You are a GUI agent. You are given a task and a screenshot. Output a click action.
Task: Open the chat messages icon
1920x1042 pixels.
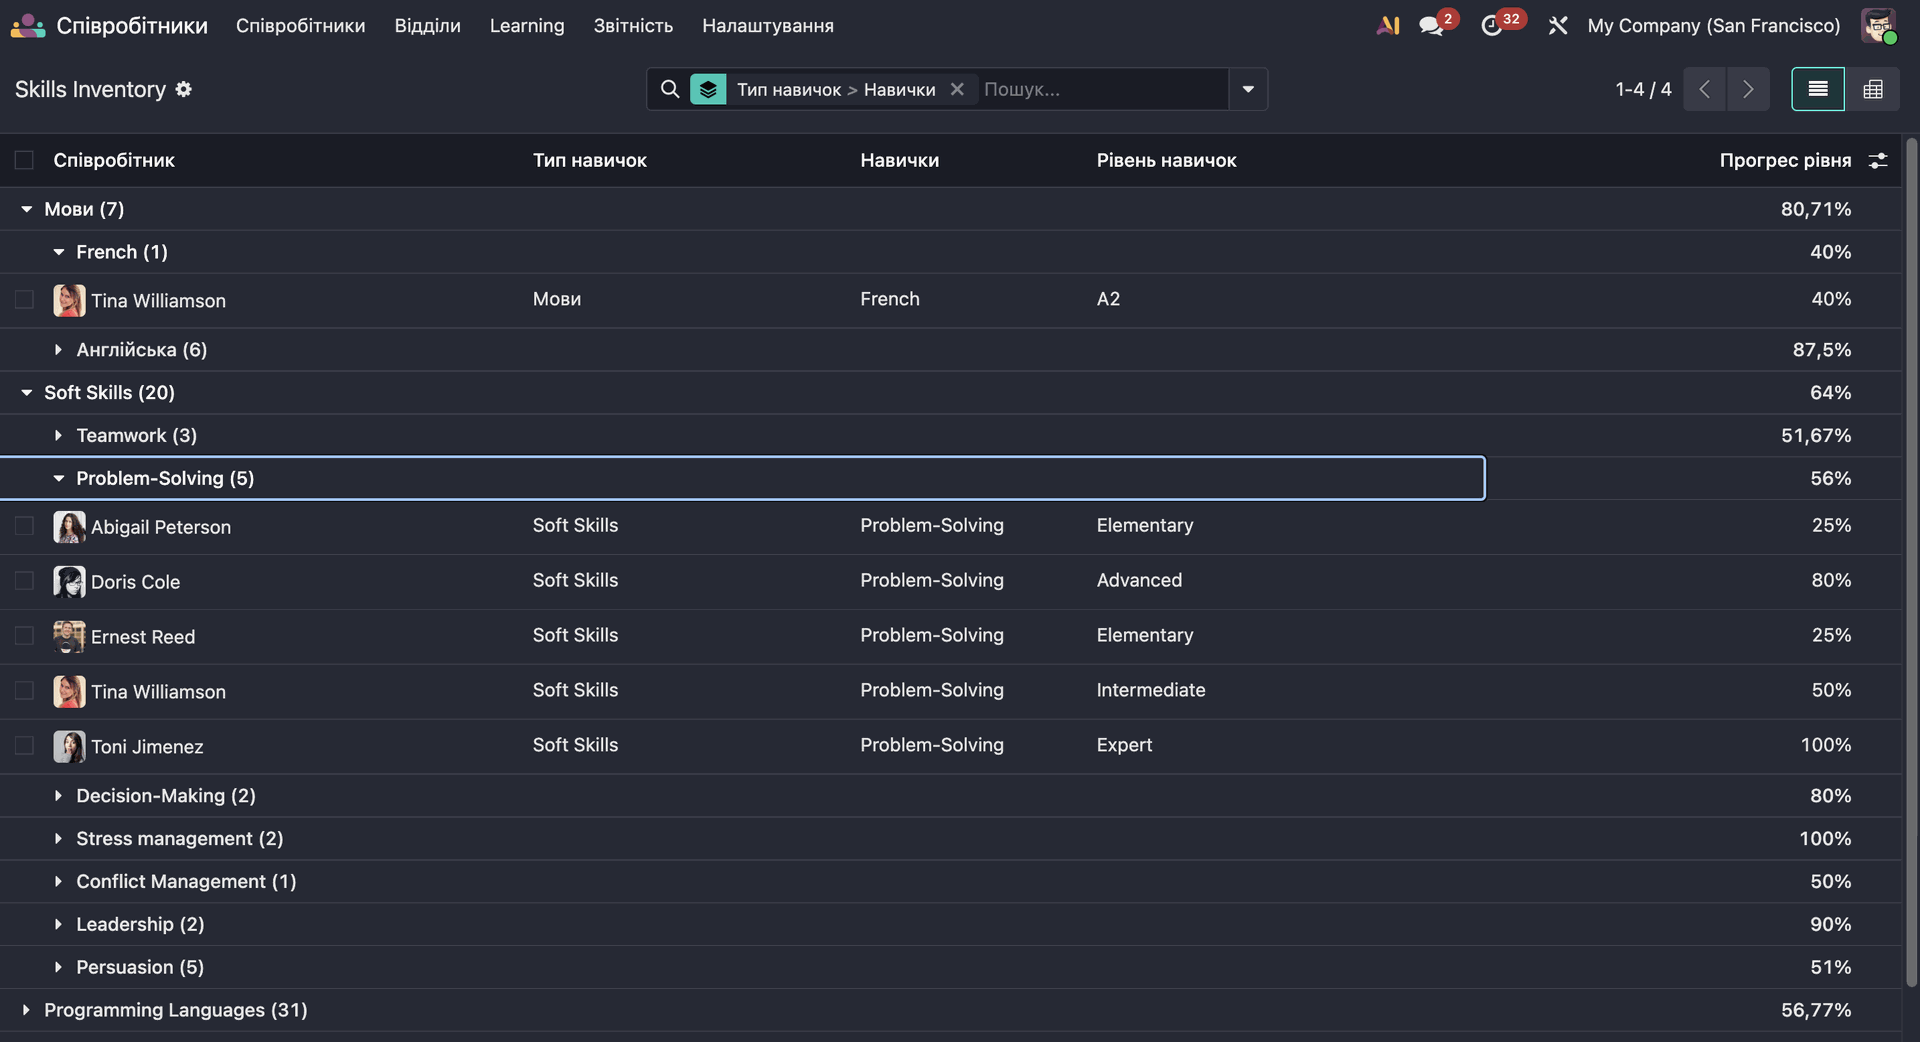(1431, 26)
